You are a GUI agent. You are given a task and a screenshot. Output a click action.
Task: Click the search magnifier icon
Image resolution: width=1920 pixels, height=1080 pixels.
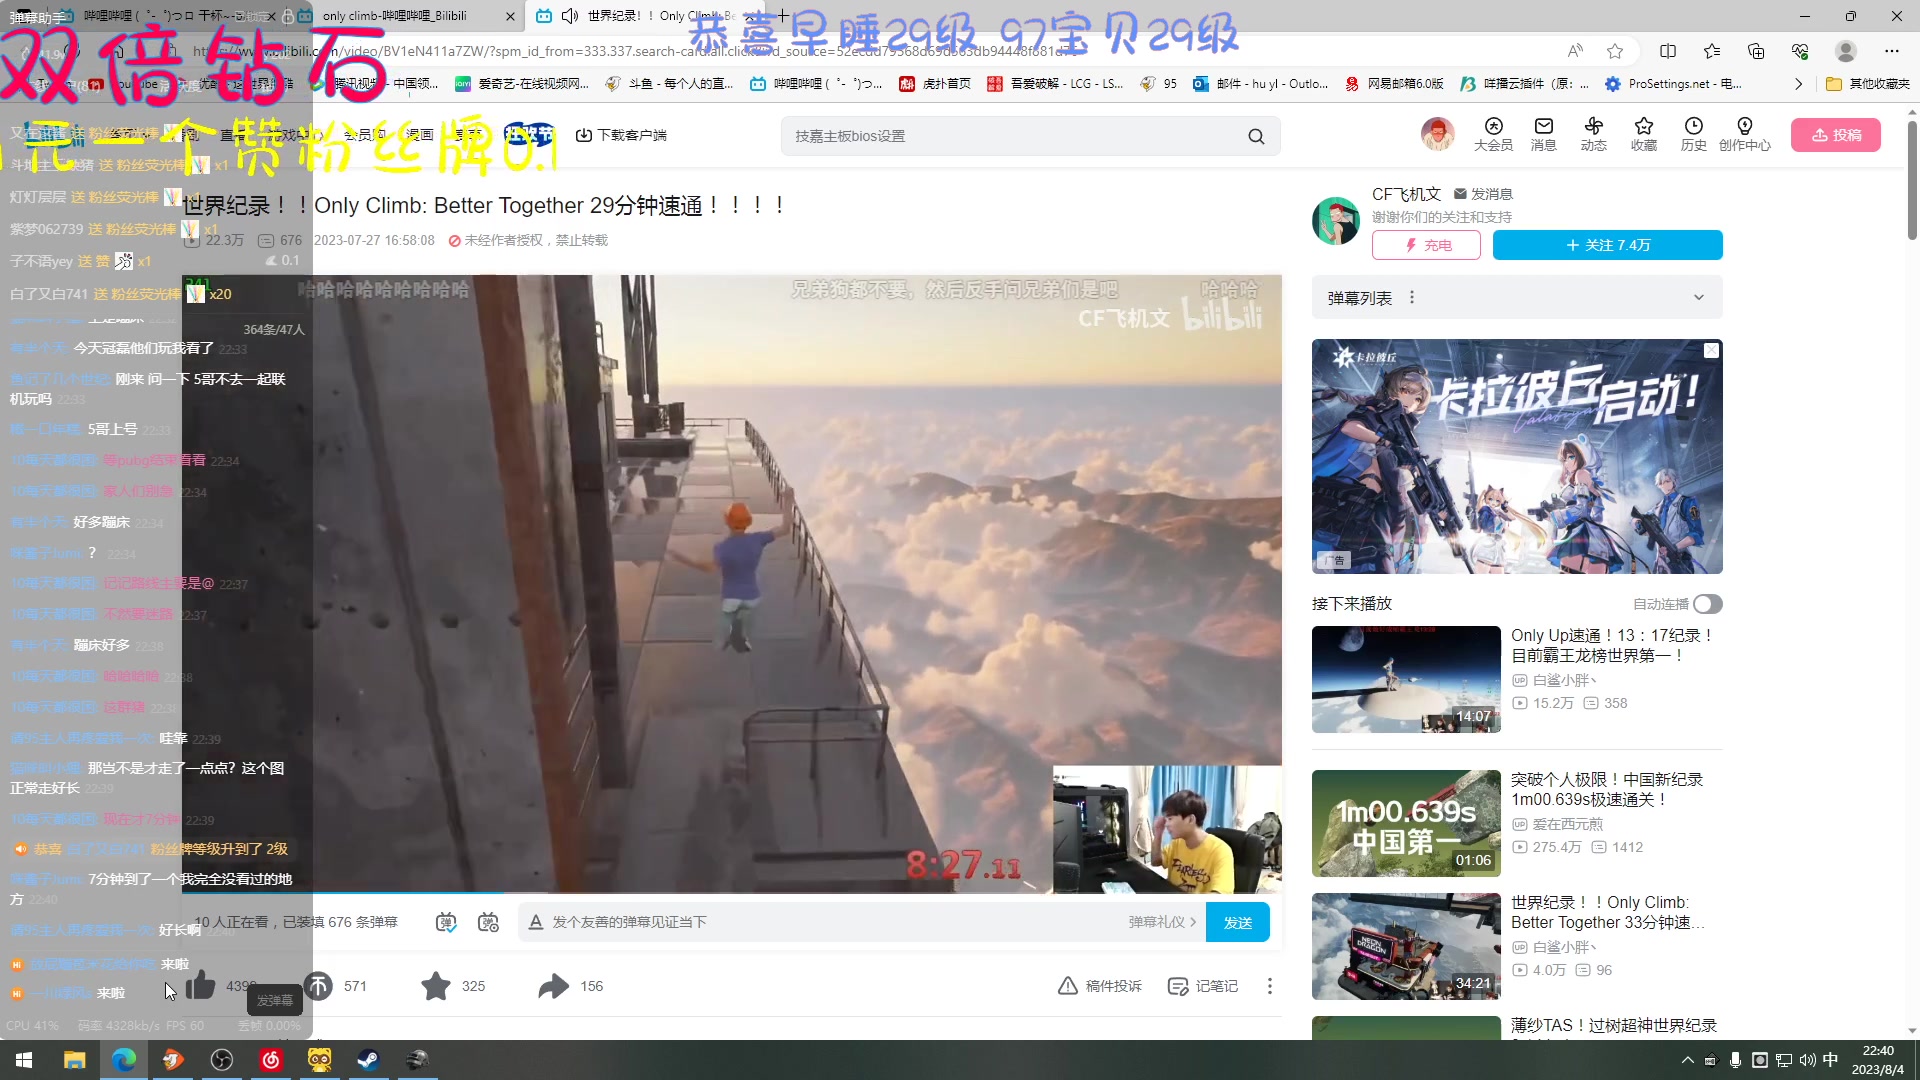(x=1256, y=136)
